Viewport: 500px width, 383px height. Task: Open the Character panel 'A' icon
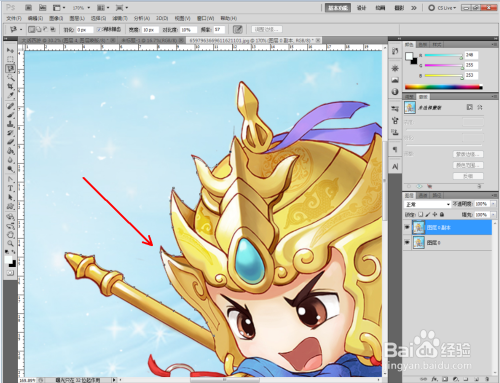click(395, 166)
